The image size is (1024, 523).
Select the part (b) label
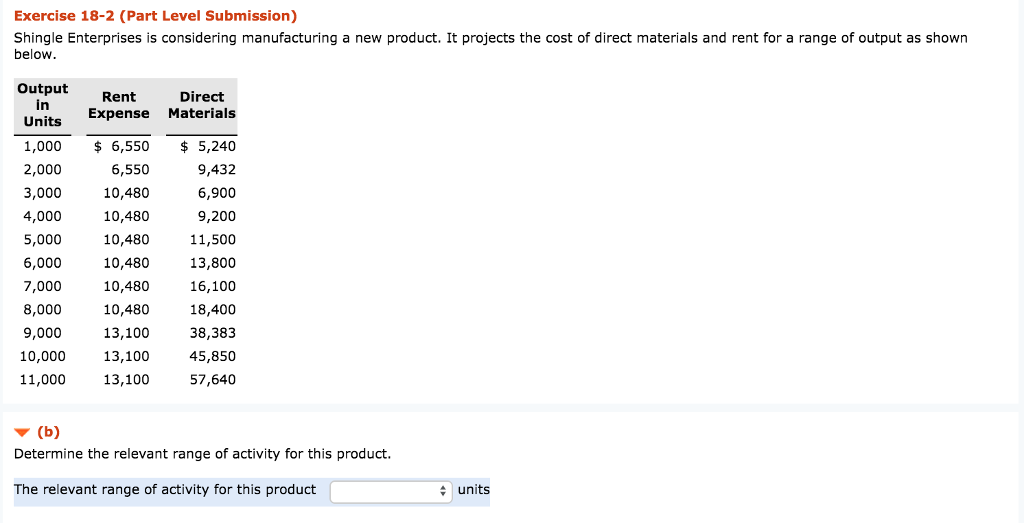49,432
